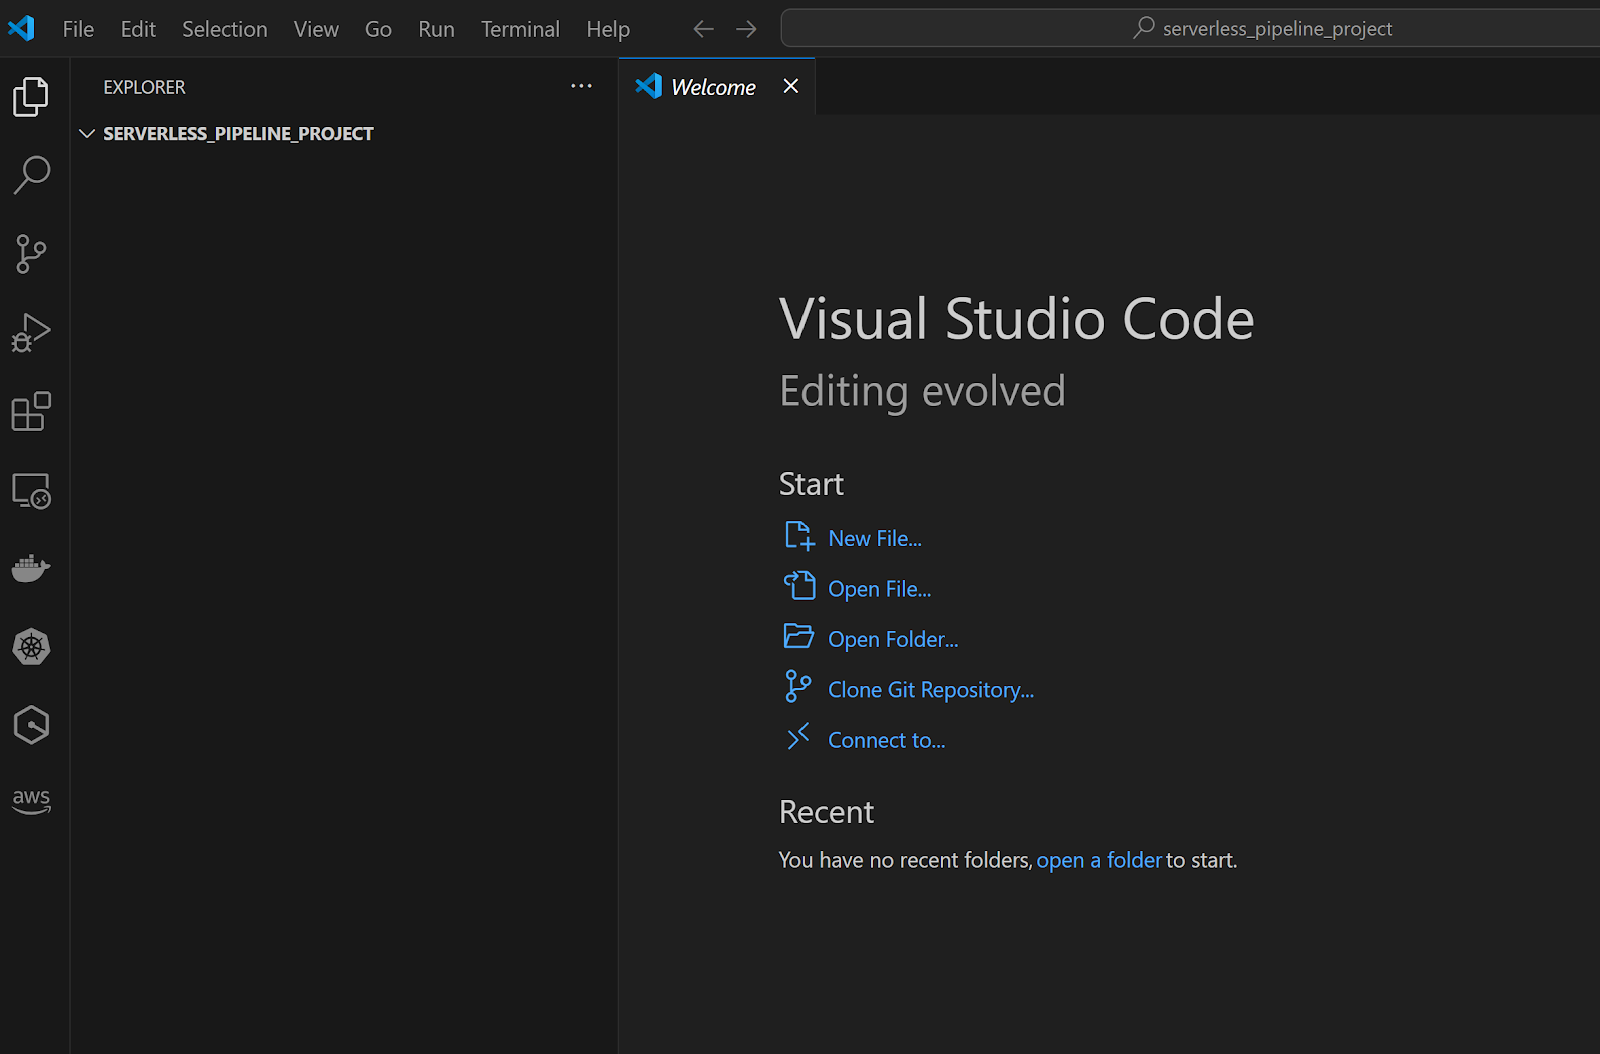
Task: Click the Open Folder... link
Action: (893, 639)
